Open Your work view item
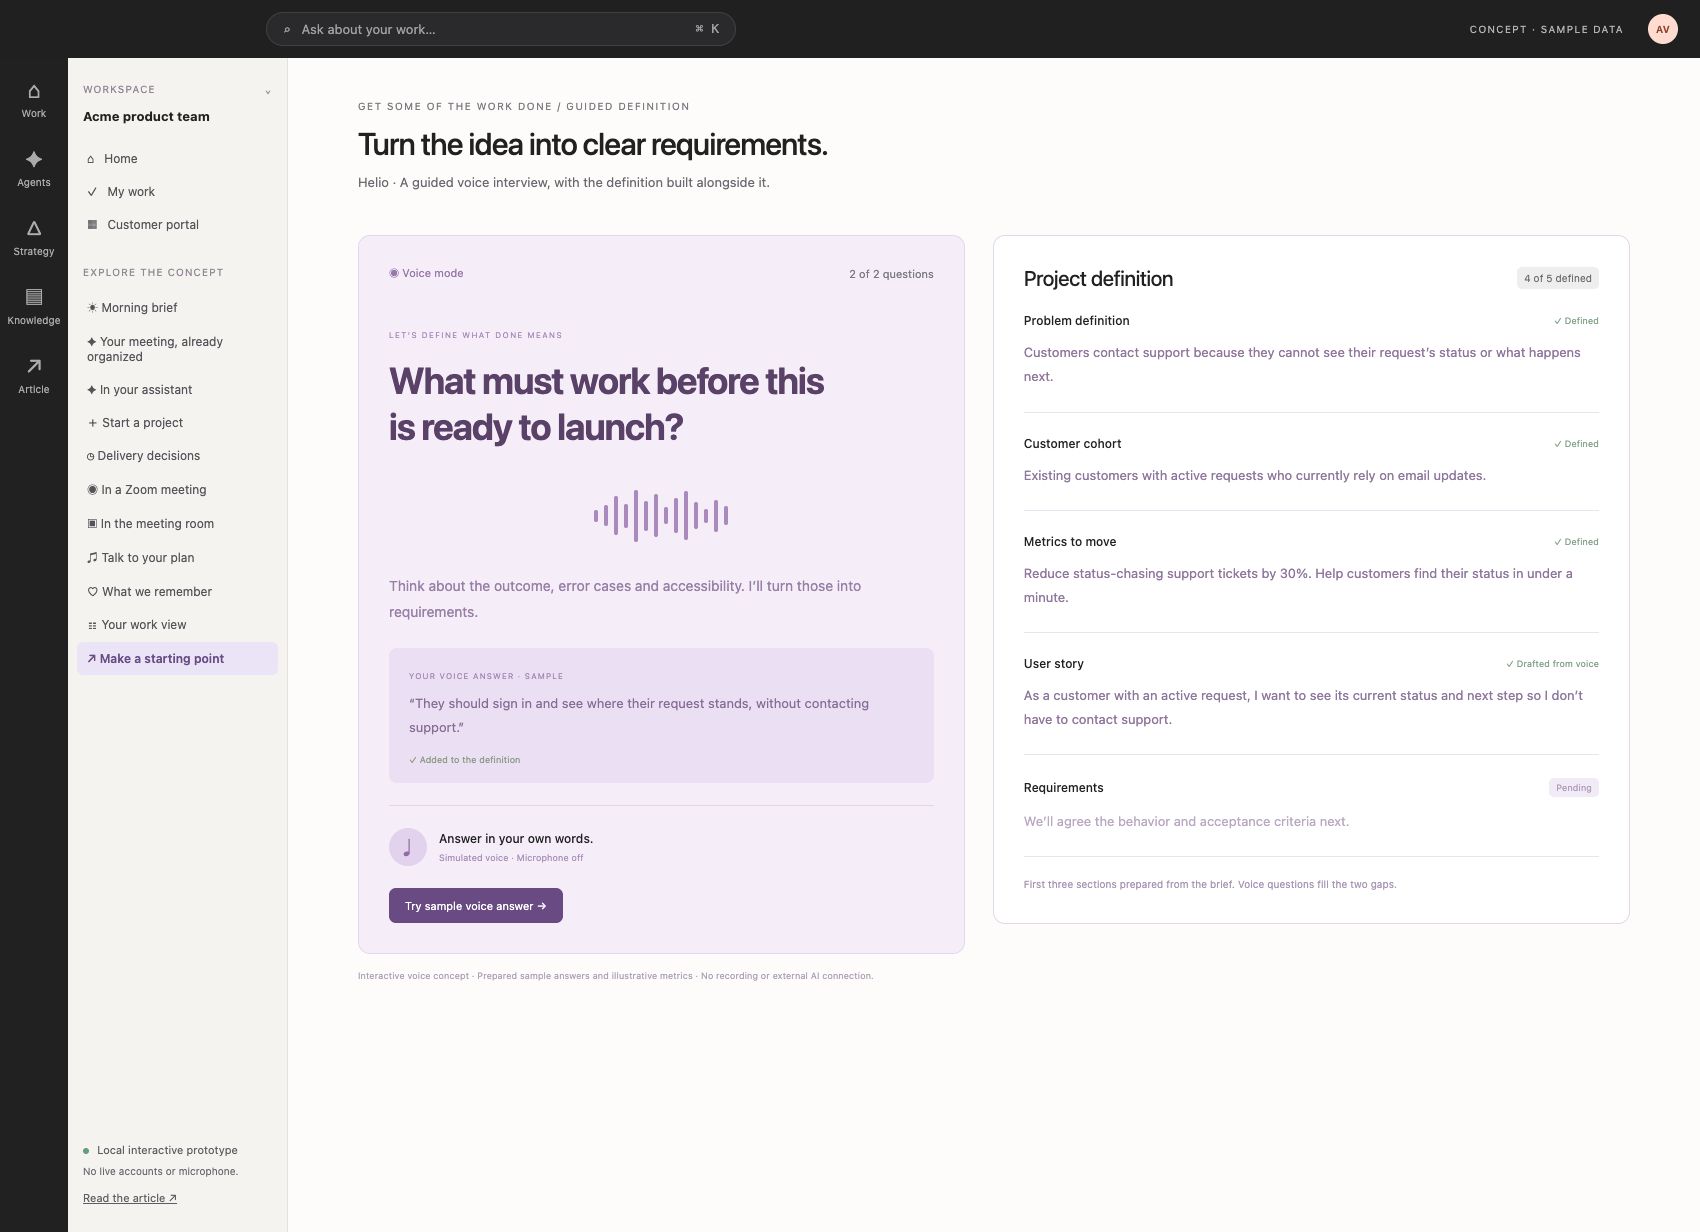 (177, 625)
